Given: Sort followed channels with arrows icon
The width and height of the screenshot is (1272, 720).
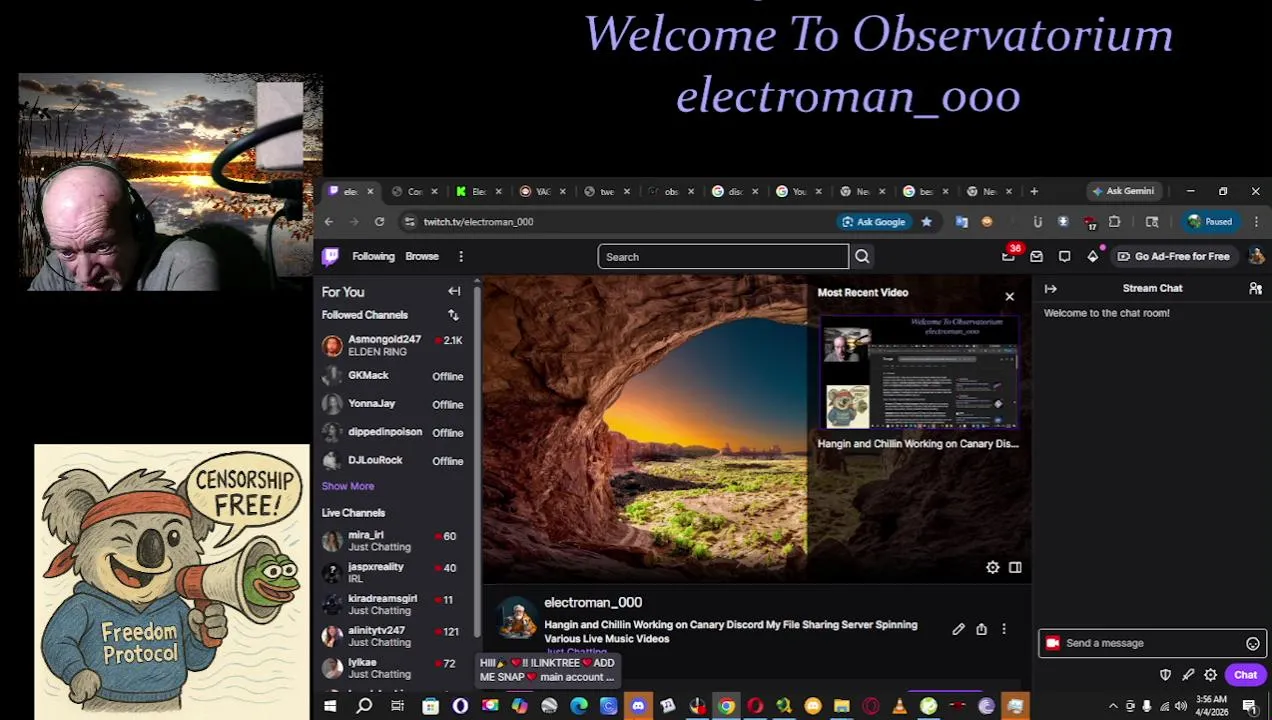Looking at the screenshot, I should (453, 315).
